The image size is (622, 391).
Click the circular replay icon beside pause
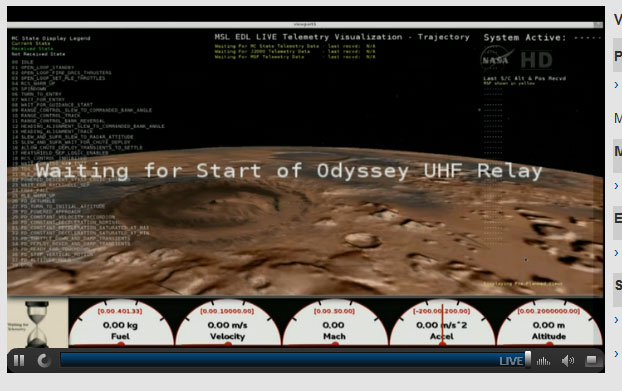point(44,360)
